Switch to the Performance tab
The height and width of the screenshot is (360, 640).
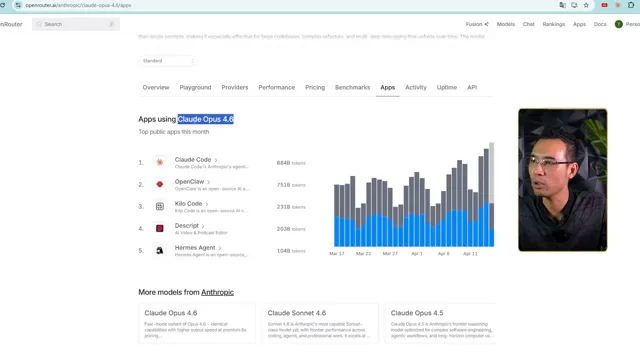tap(277, 87)
